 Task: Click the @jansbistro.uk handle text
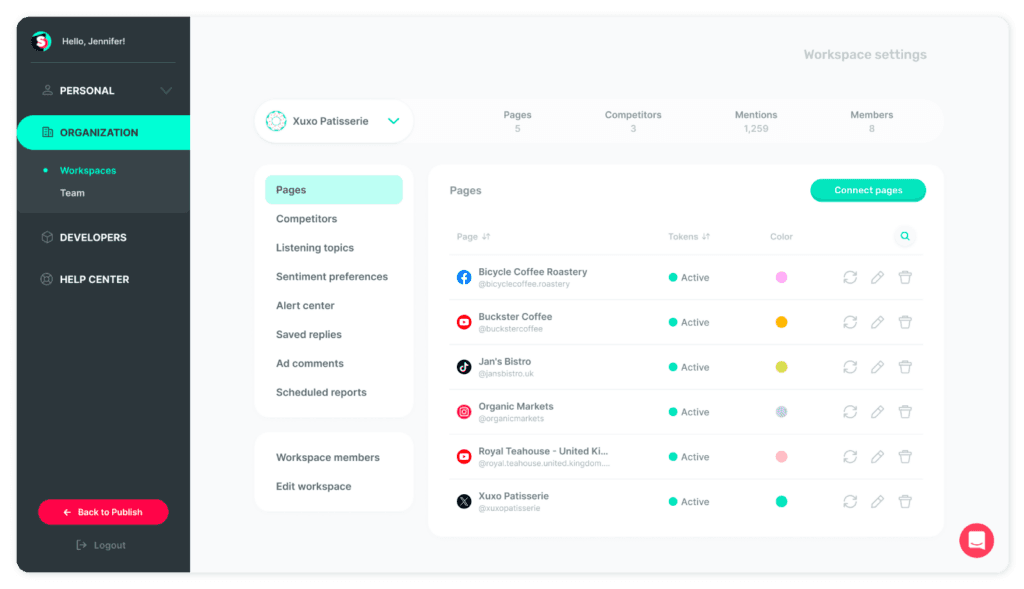[x=506, y=374]
